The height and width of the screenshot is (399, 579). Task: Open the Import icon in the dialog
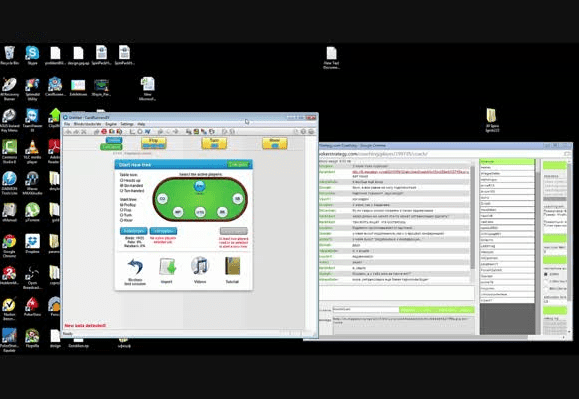[x=167, y=266]
